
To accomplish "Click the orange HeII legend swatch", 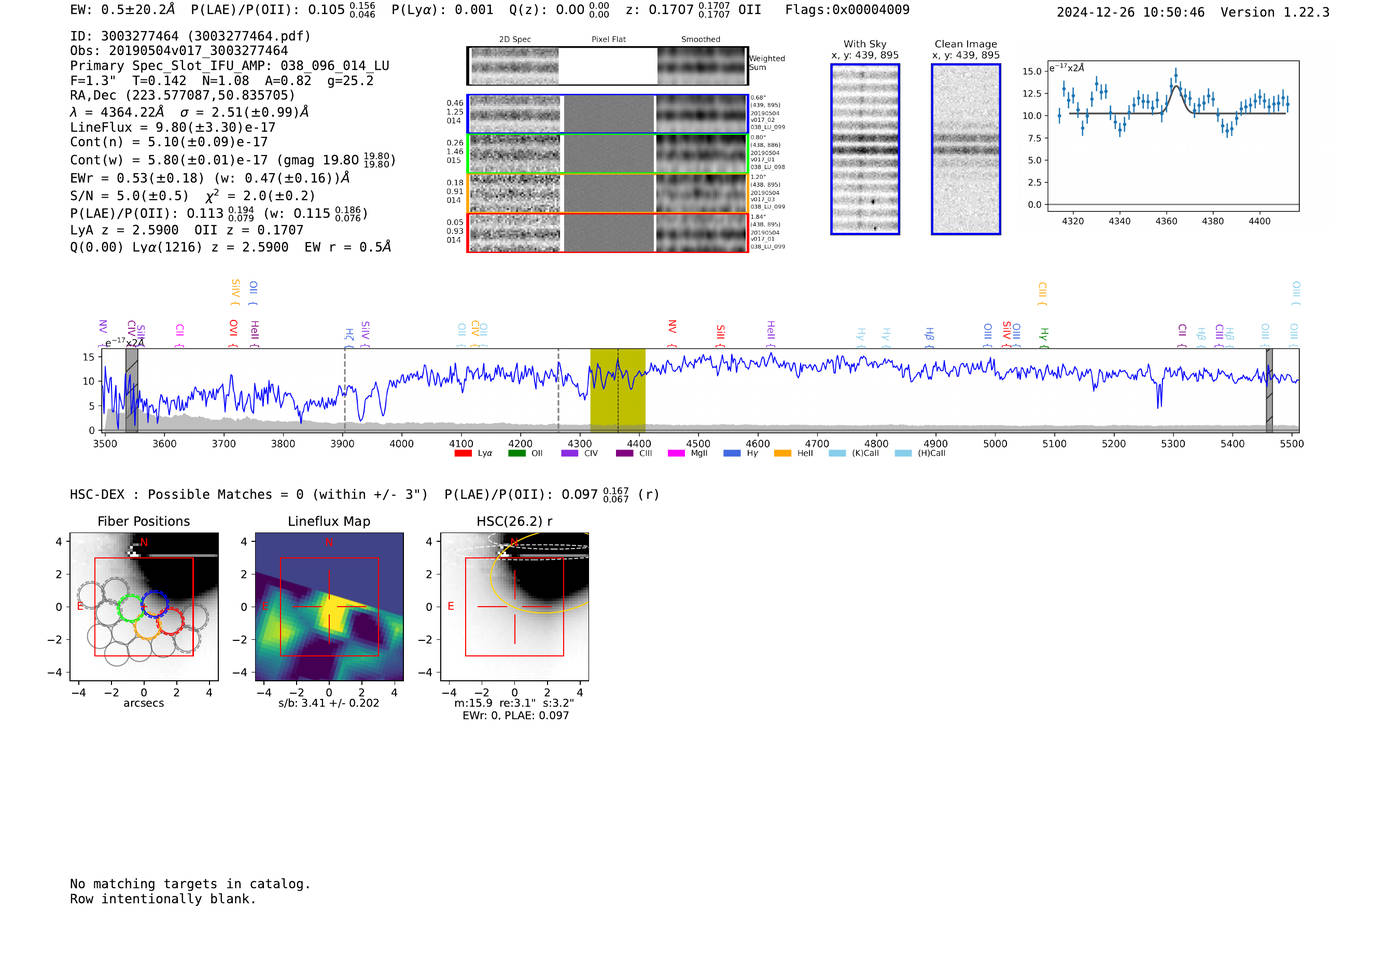I will coord(782,453).
